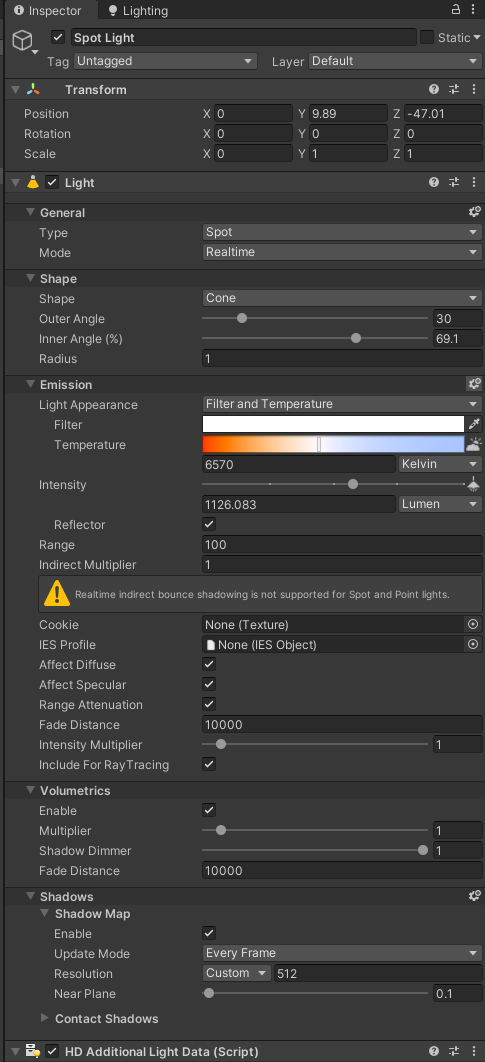Open the light Mode dropdown
The height and width of the screenshot is (1062, 485).
tap(342, 252)
